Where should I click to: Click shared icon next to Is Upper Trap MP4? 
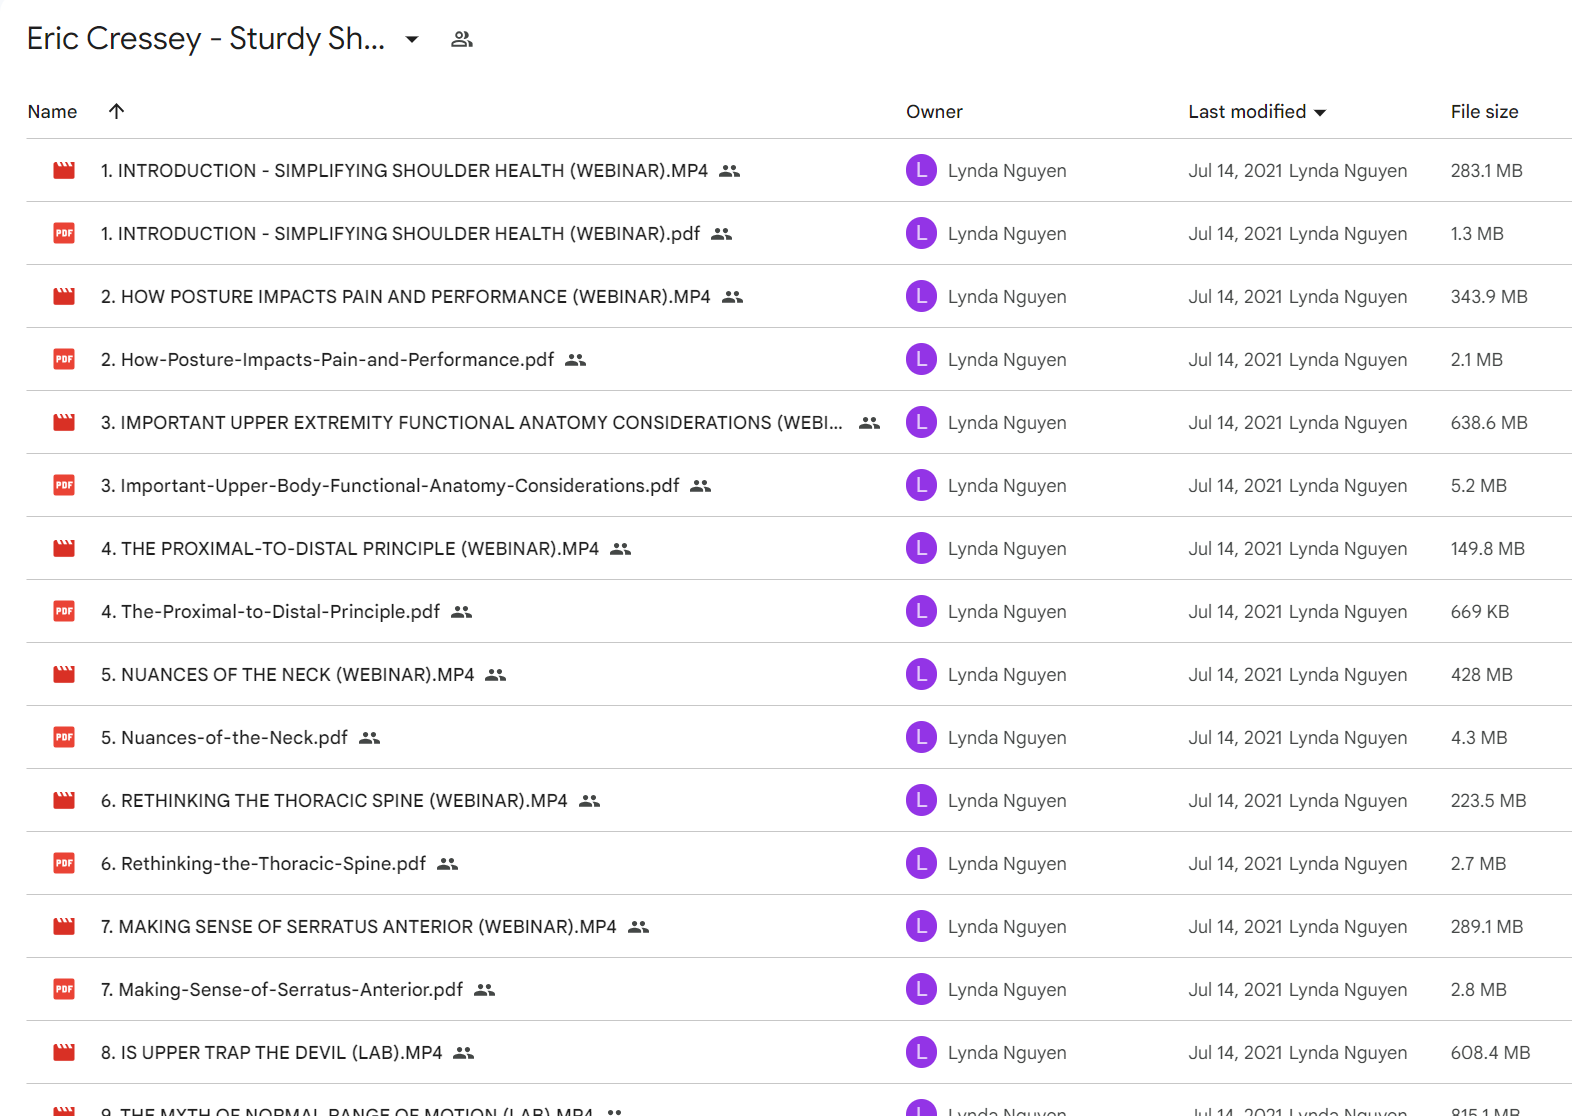pyautogui.click(x=464, y=1053)
